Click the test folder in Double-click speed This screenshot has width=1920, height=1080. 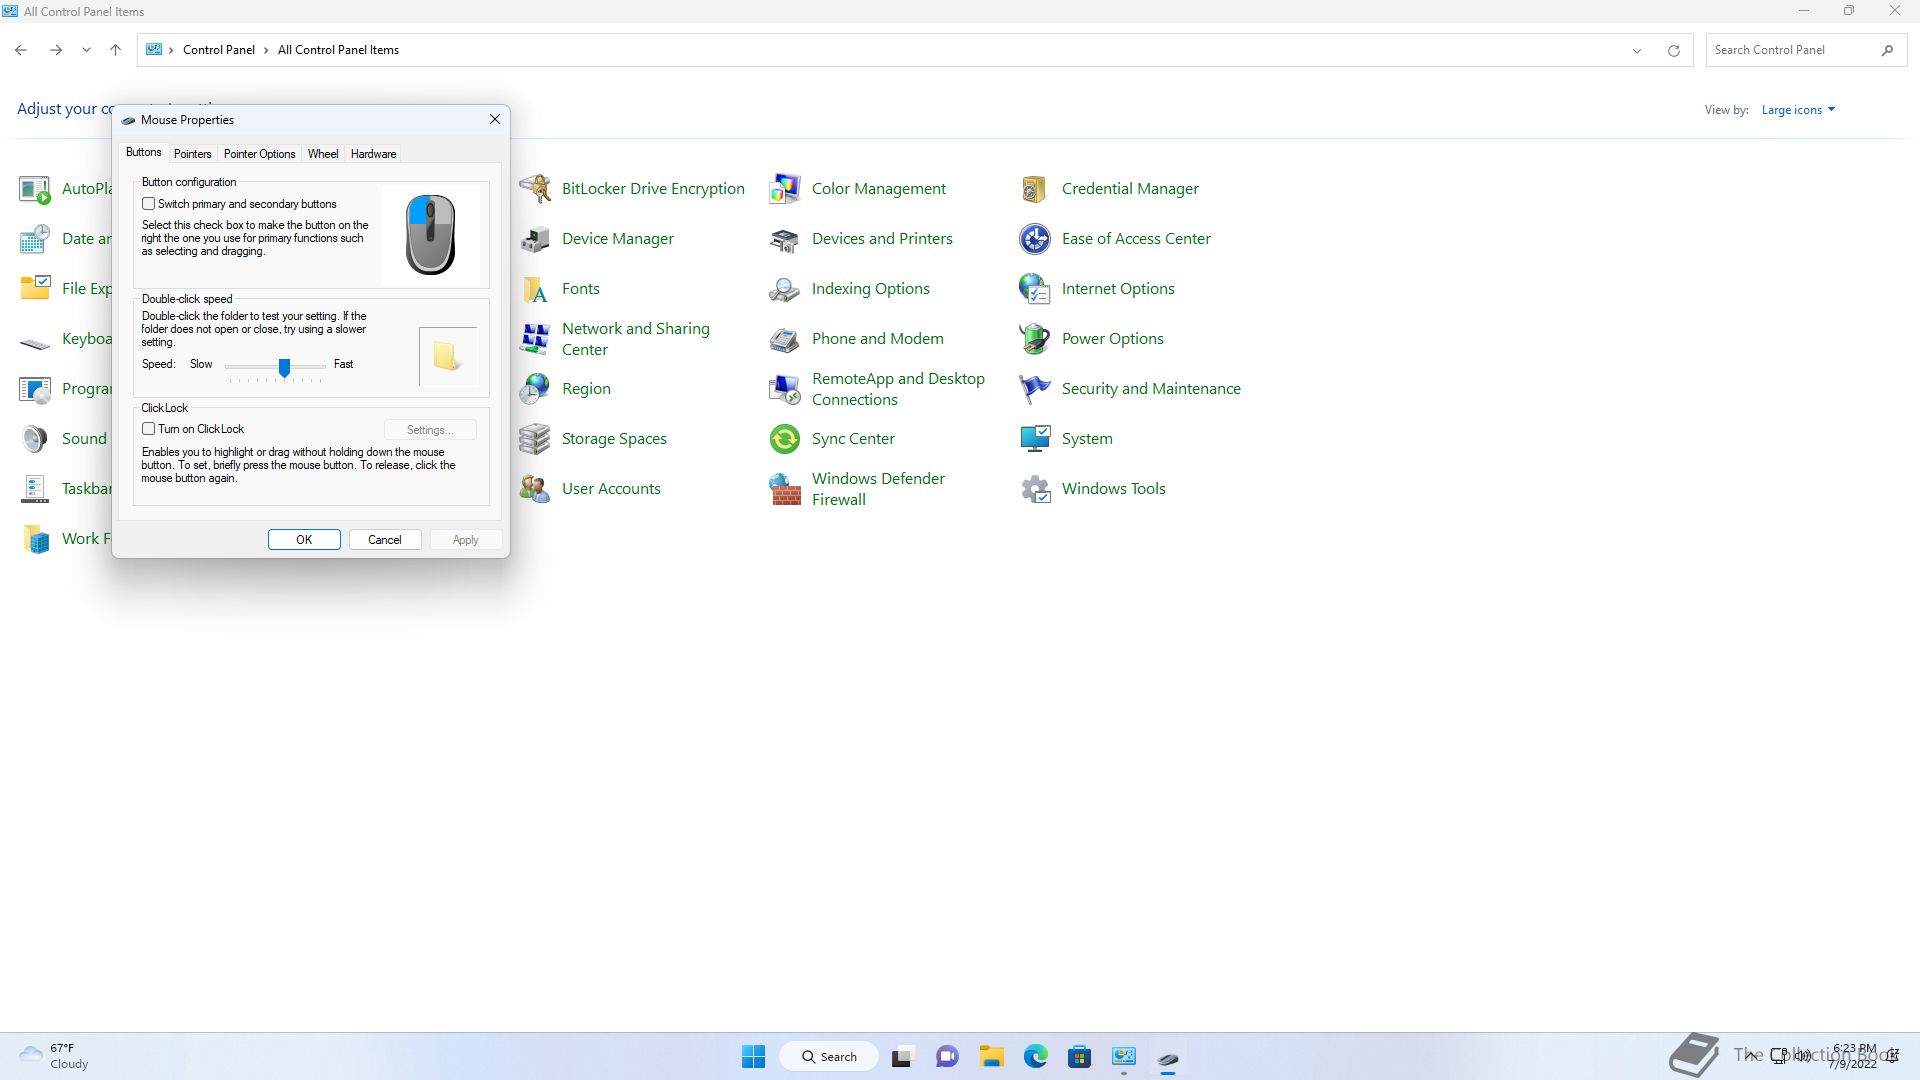coord(447,356)
